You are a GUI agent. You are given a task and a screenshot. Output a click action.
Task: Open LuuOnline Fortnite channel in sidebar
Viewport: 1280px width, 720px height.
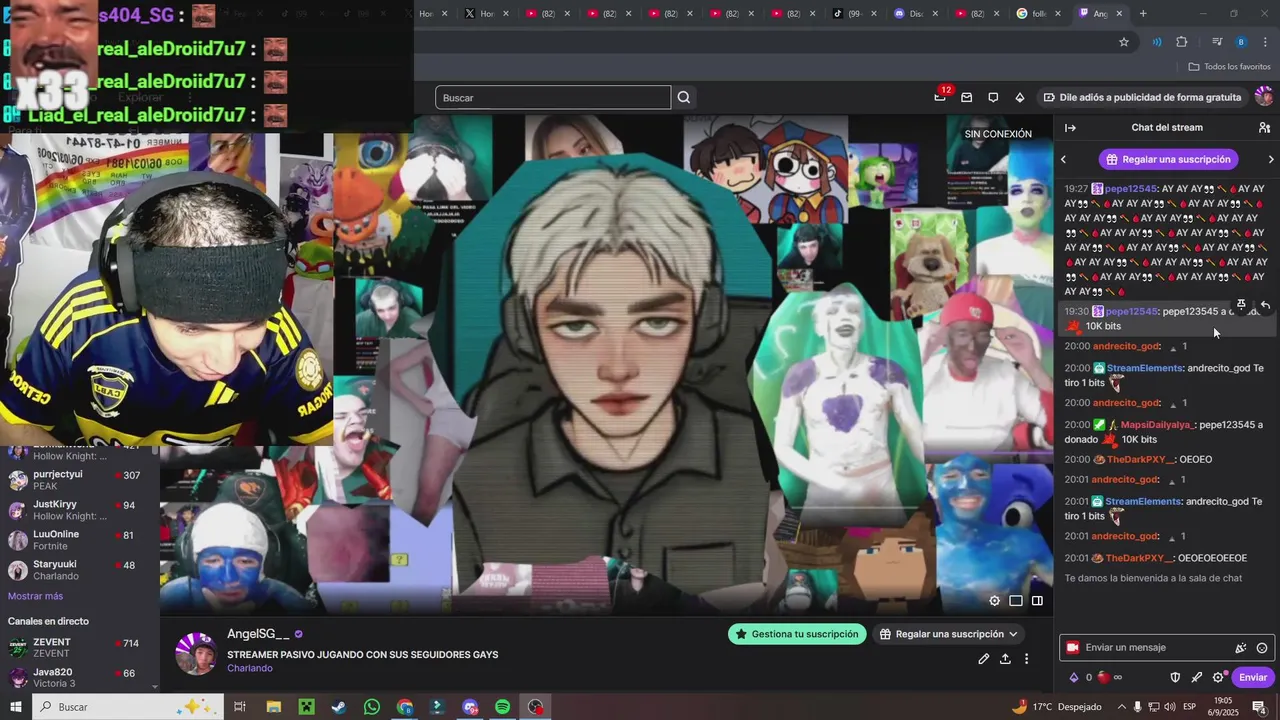pyautogui.click(x=80, y=540)
